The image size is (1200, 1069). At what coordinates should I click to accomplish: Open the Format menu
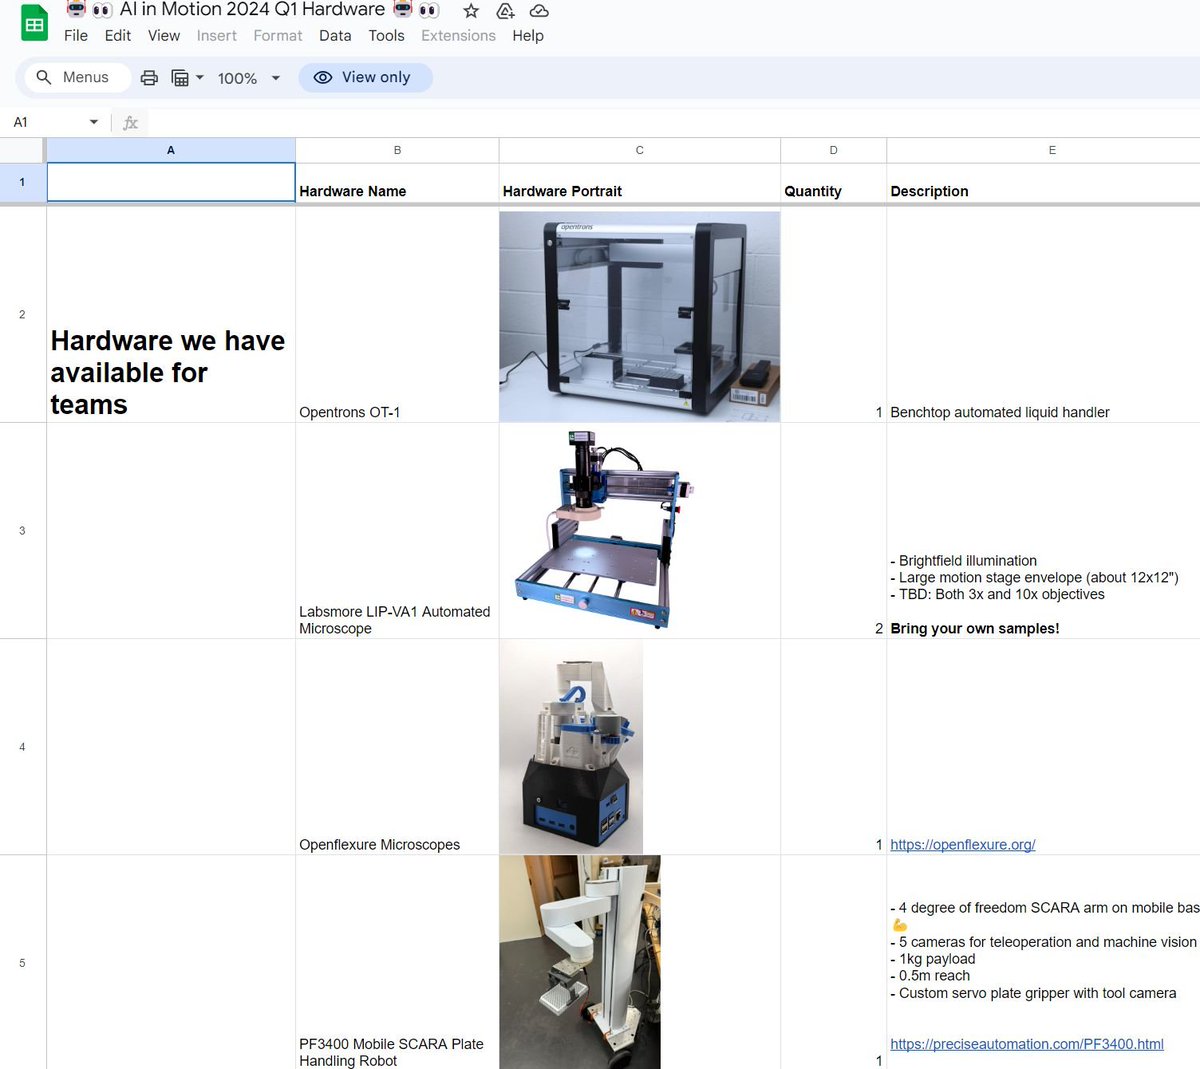pyautogui.click(x=278, y=35)
